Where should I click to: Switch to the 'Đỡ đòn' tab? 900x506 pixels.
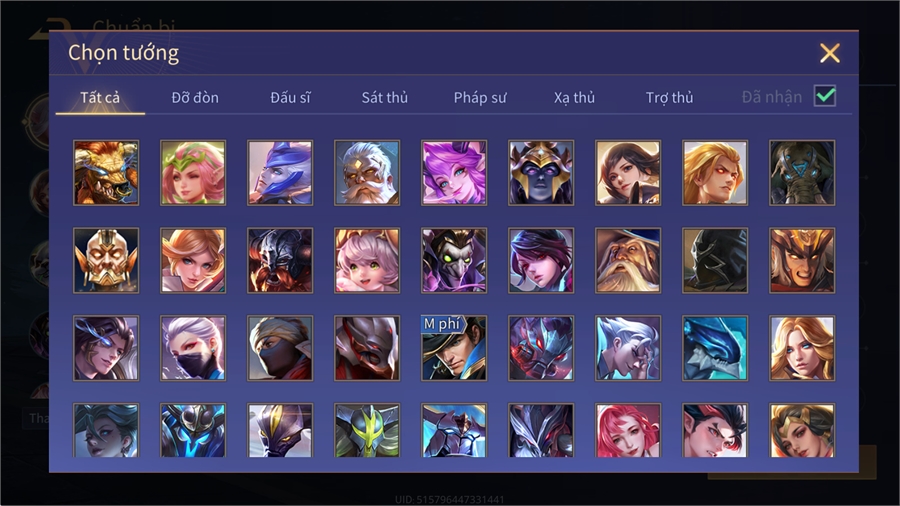point(195,98)
